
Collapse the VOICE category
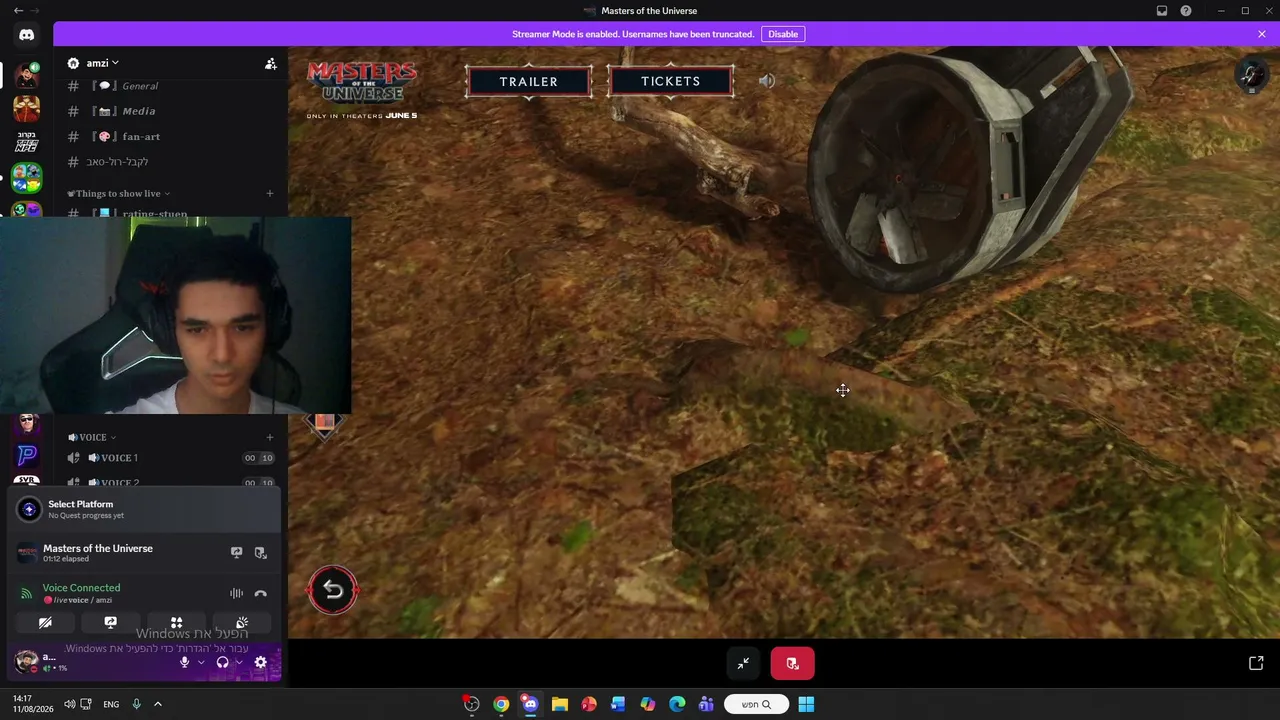[x=92, y=437]
